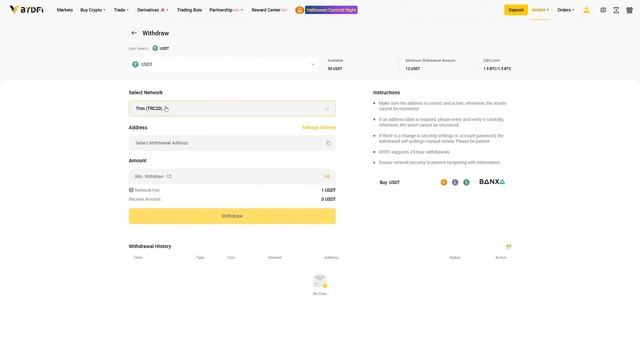
Task: Click the No Data placeholder icon
Action: pyautogui.click(x=320, y=281)
